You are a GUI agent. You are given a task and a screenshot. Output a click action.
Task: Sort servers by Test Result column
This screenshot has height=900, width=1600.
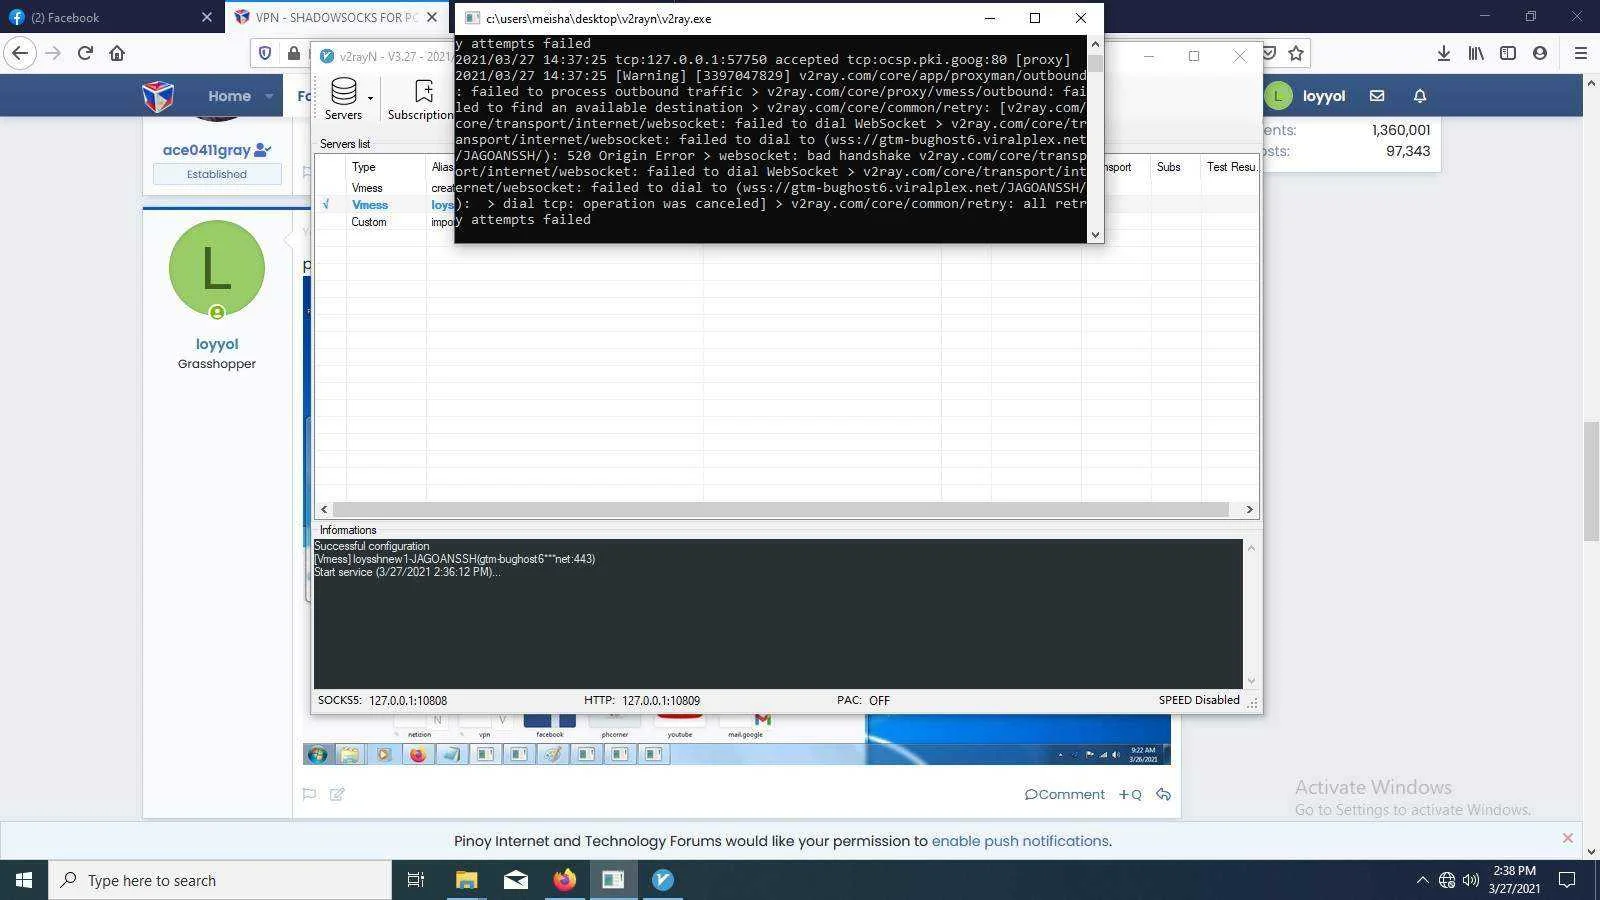tap(1230, 167)
